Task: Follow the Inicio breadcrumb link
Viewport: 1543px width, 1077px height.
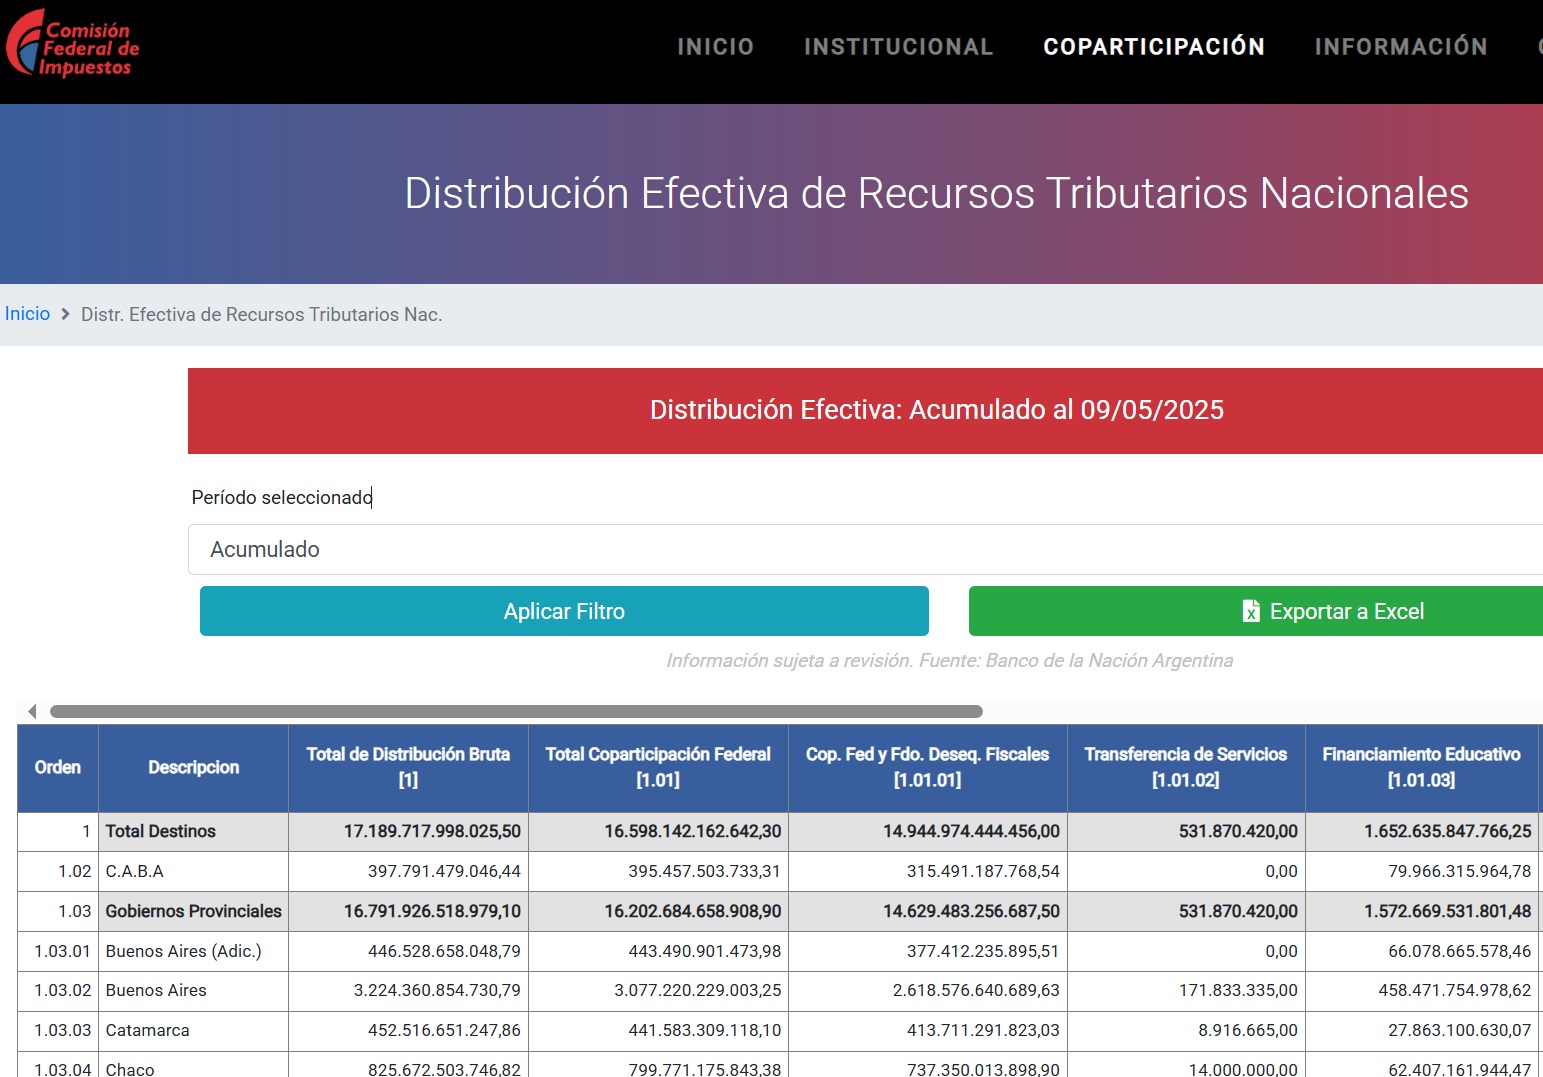Action: pyautogui.click(x=27, y=314)
